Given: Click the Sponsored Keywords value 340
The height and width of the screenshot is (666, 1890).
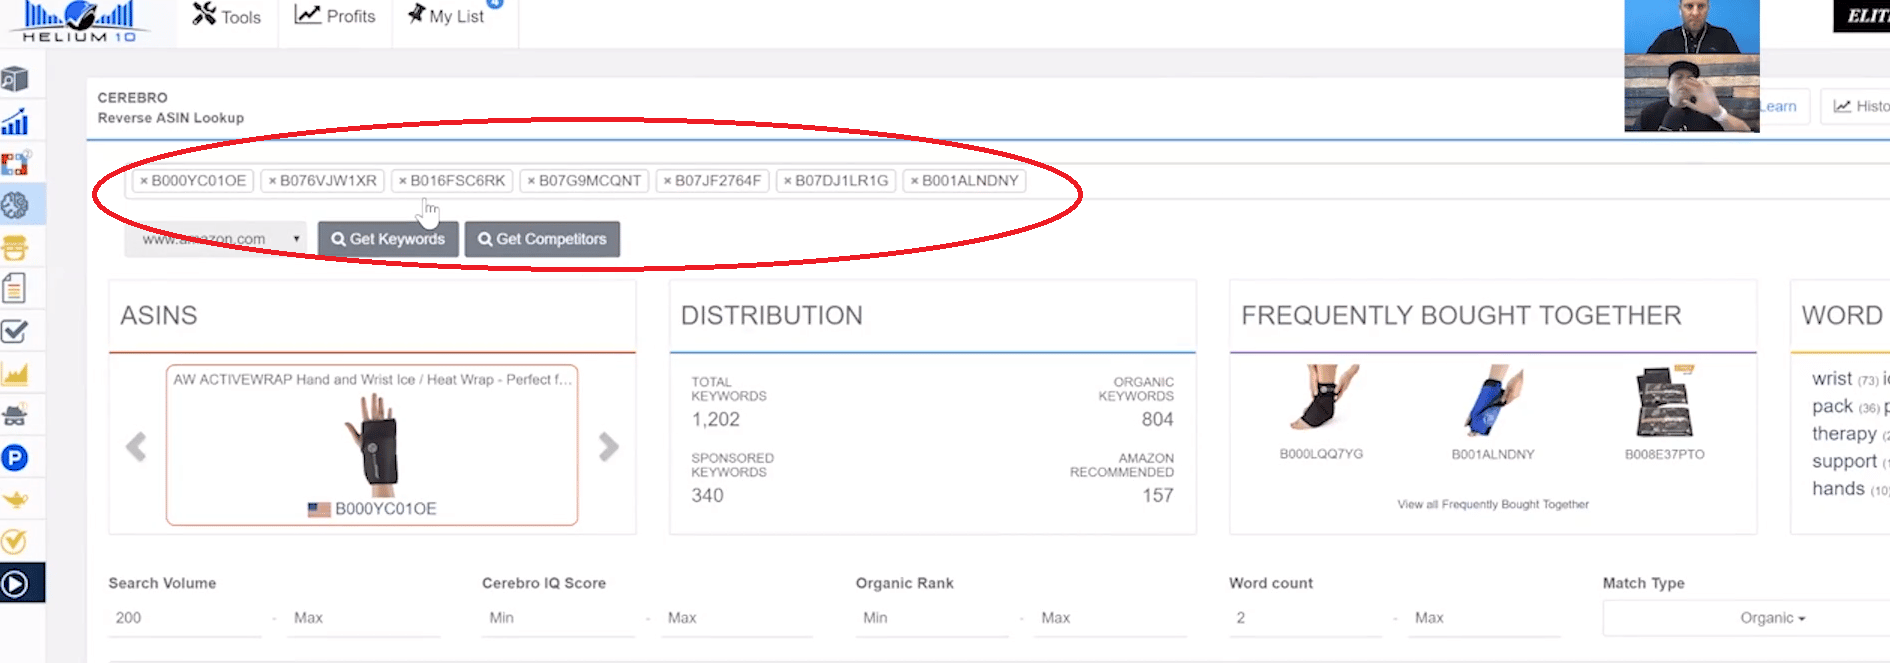Looking at the screenshot, I should [x=708, y=496].
